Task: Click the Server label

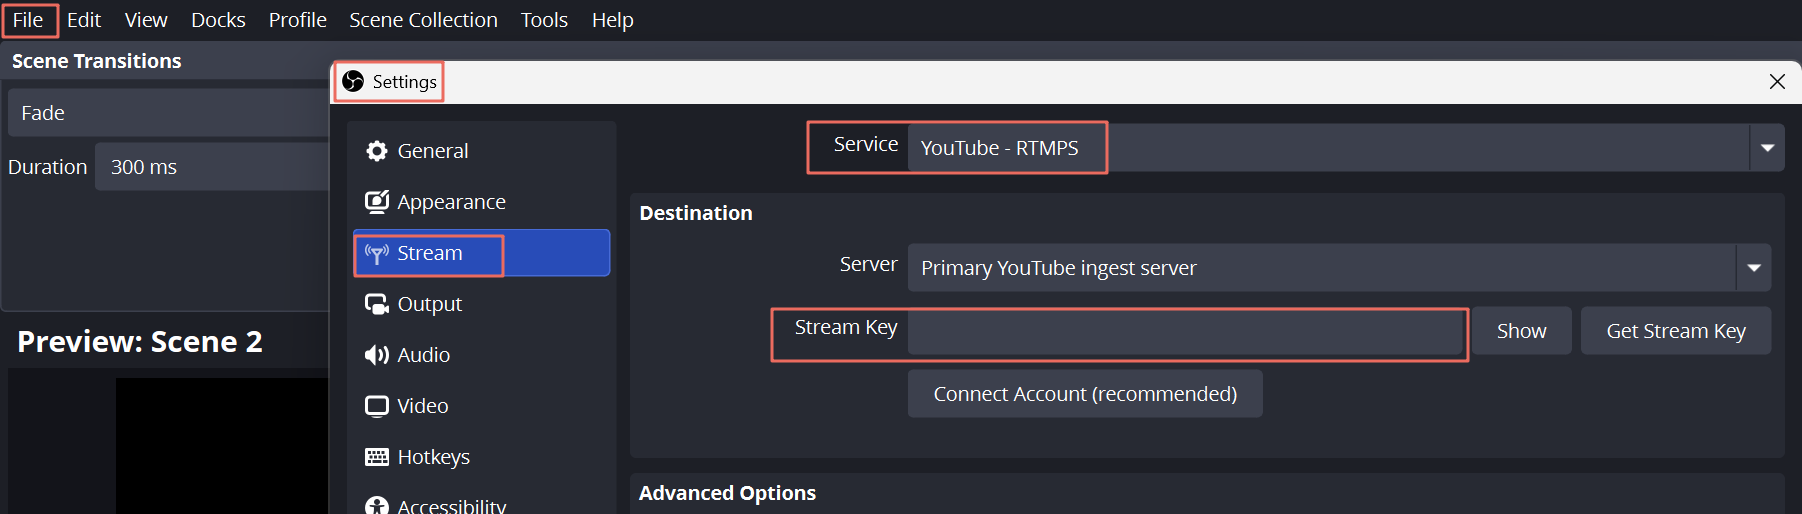Action: click(868, 264)
